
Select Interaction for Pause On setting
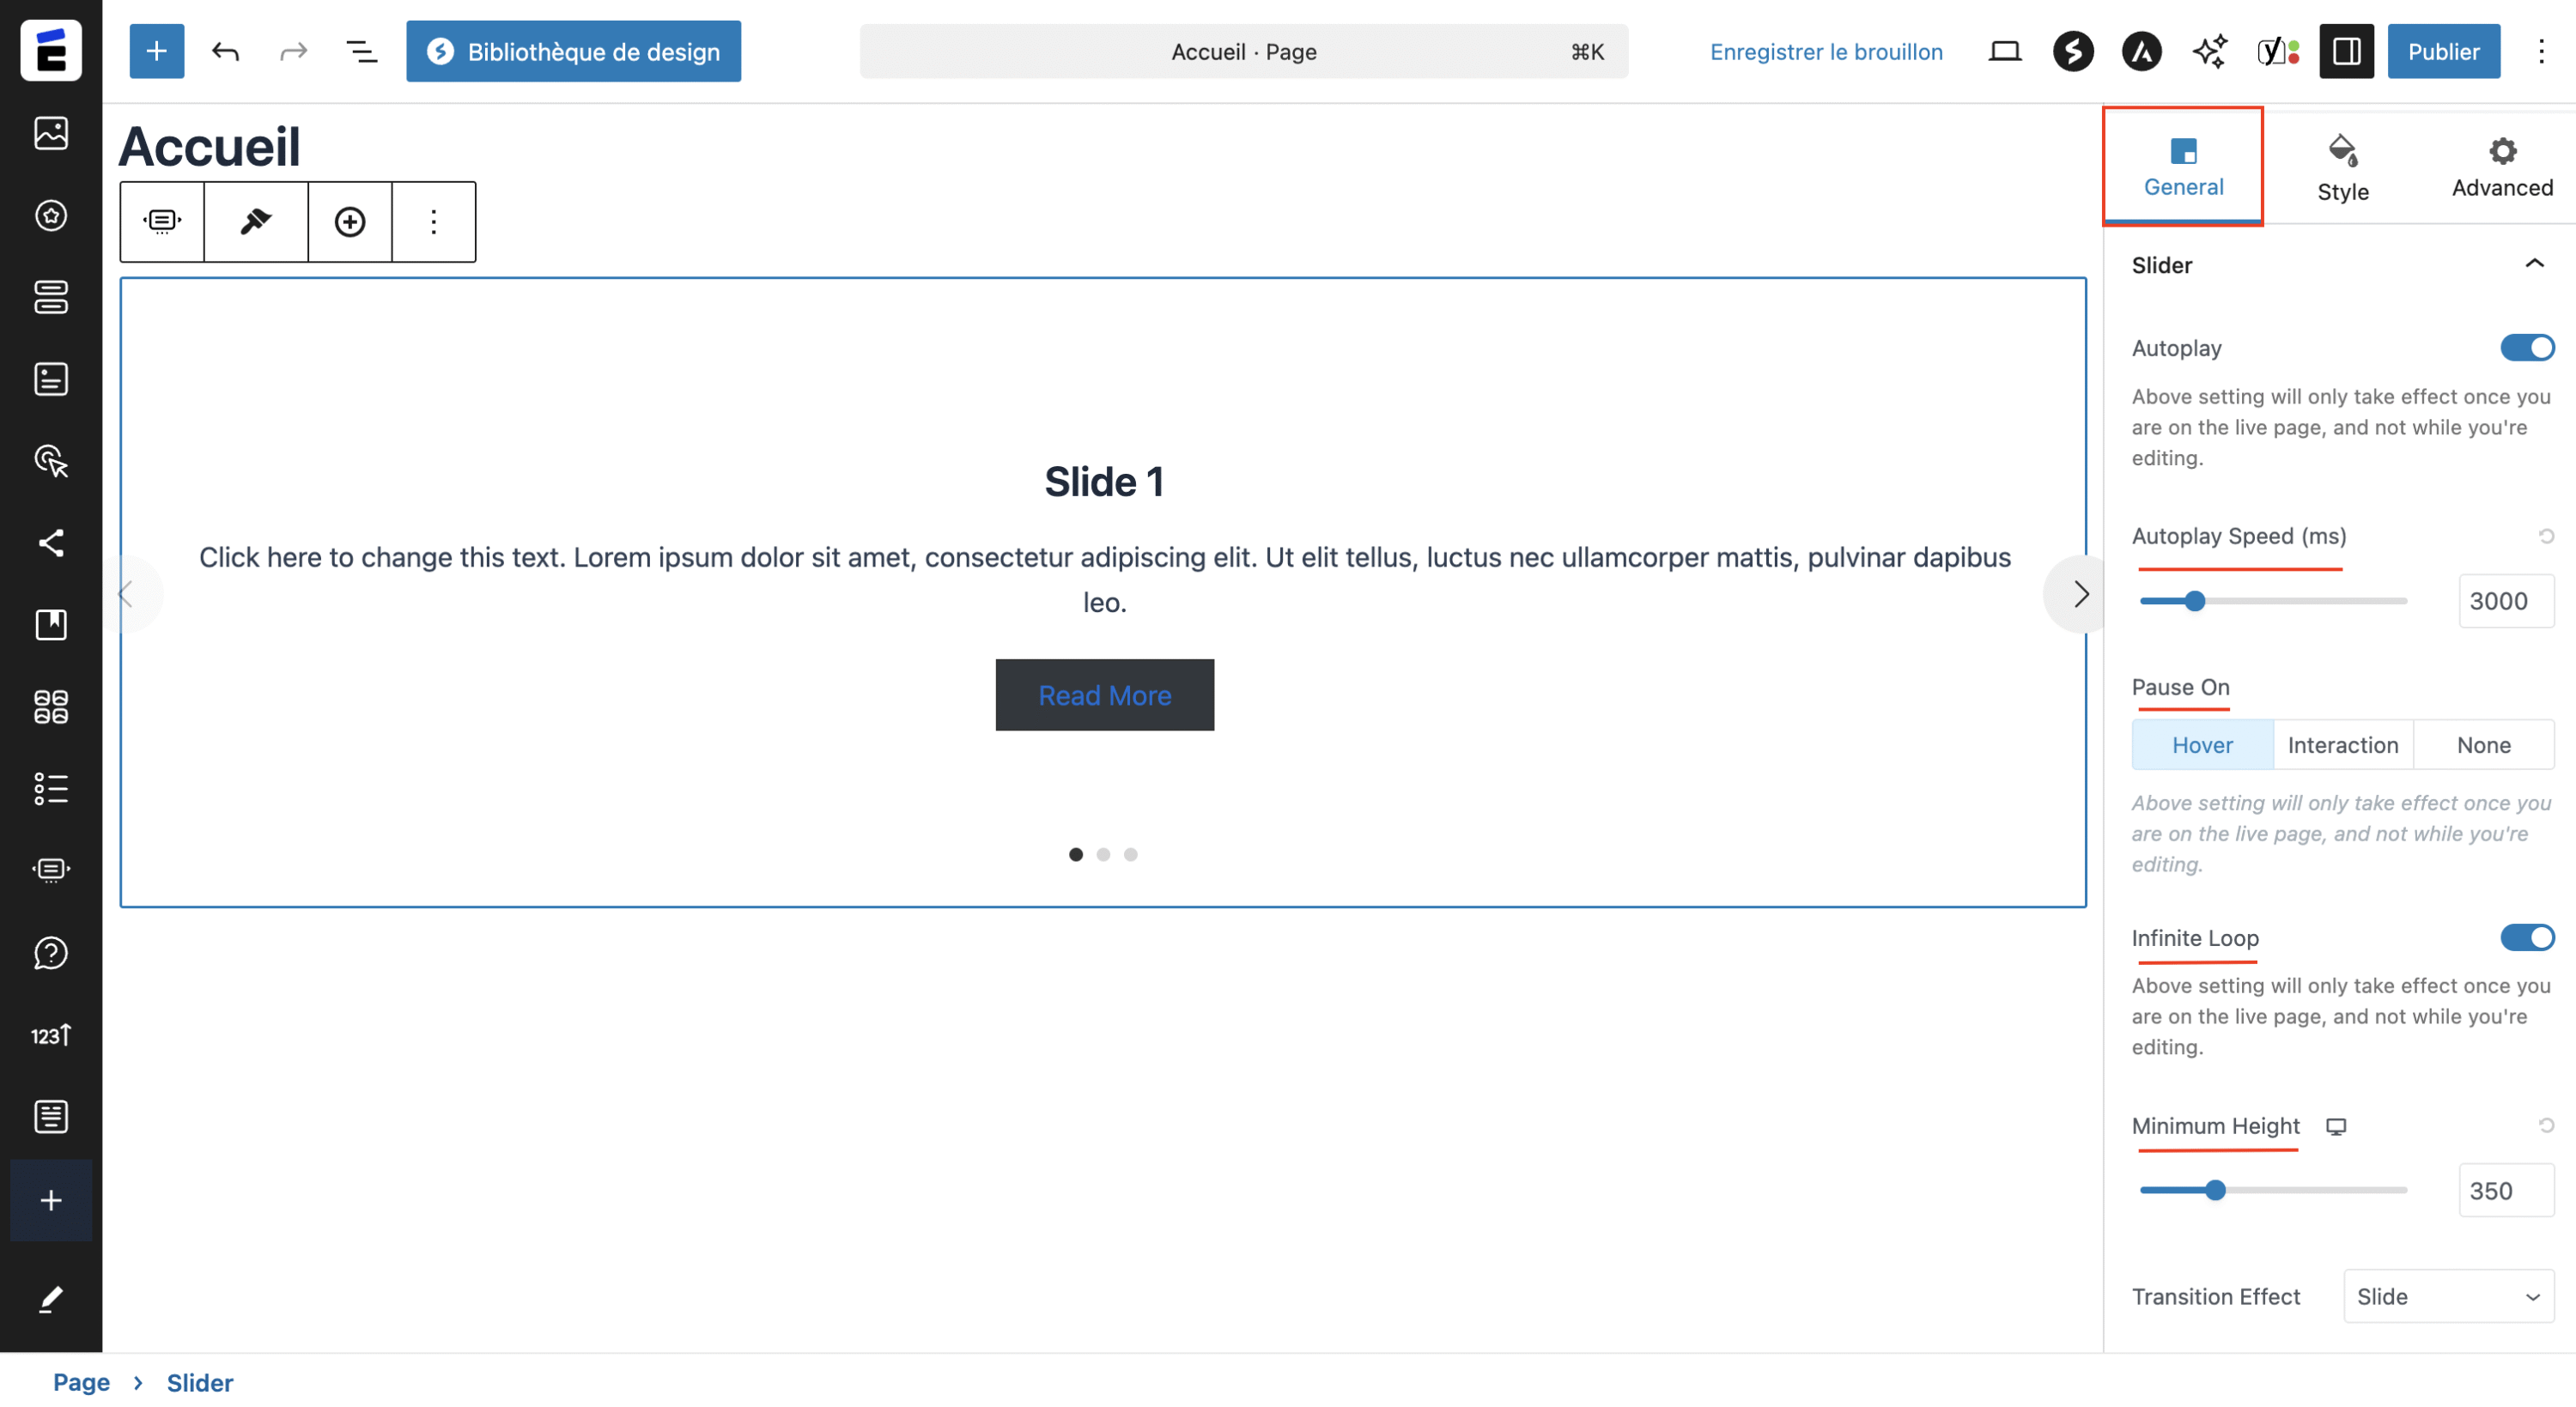click(2343, 744)
